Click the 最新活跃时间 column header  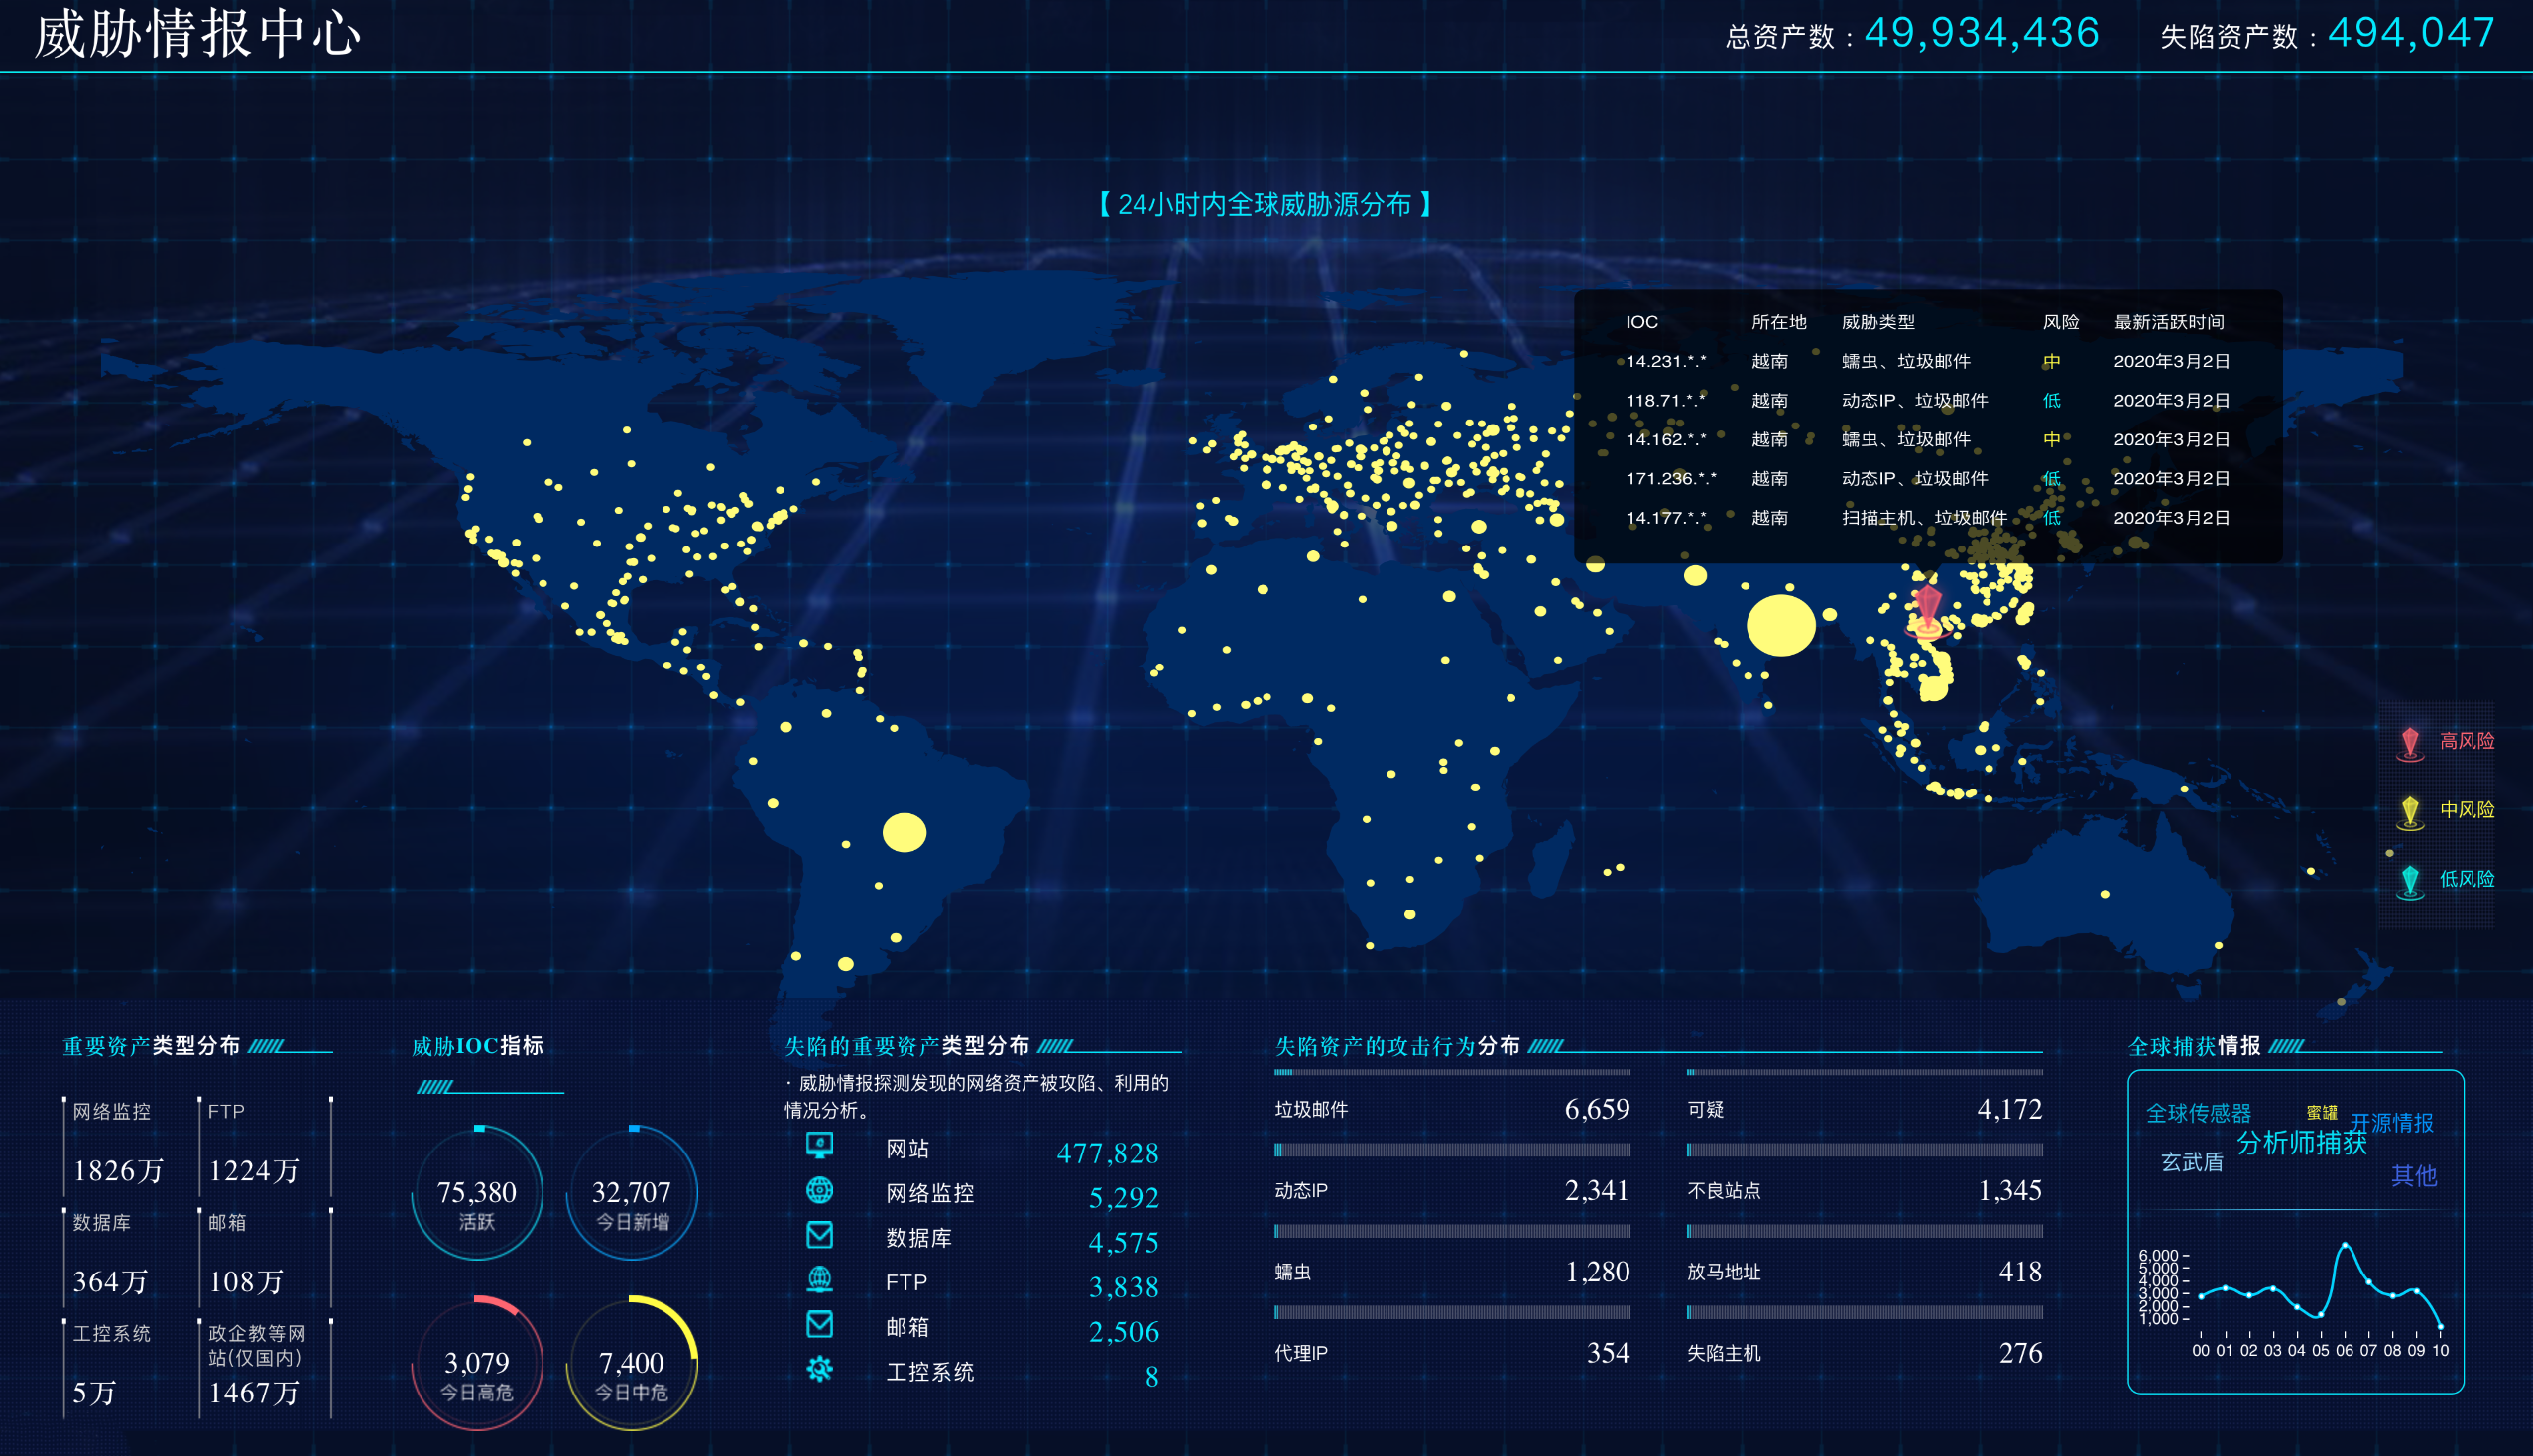click(x=2169, y=322)
